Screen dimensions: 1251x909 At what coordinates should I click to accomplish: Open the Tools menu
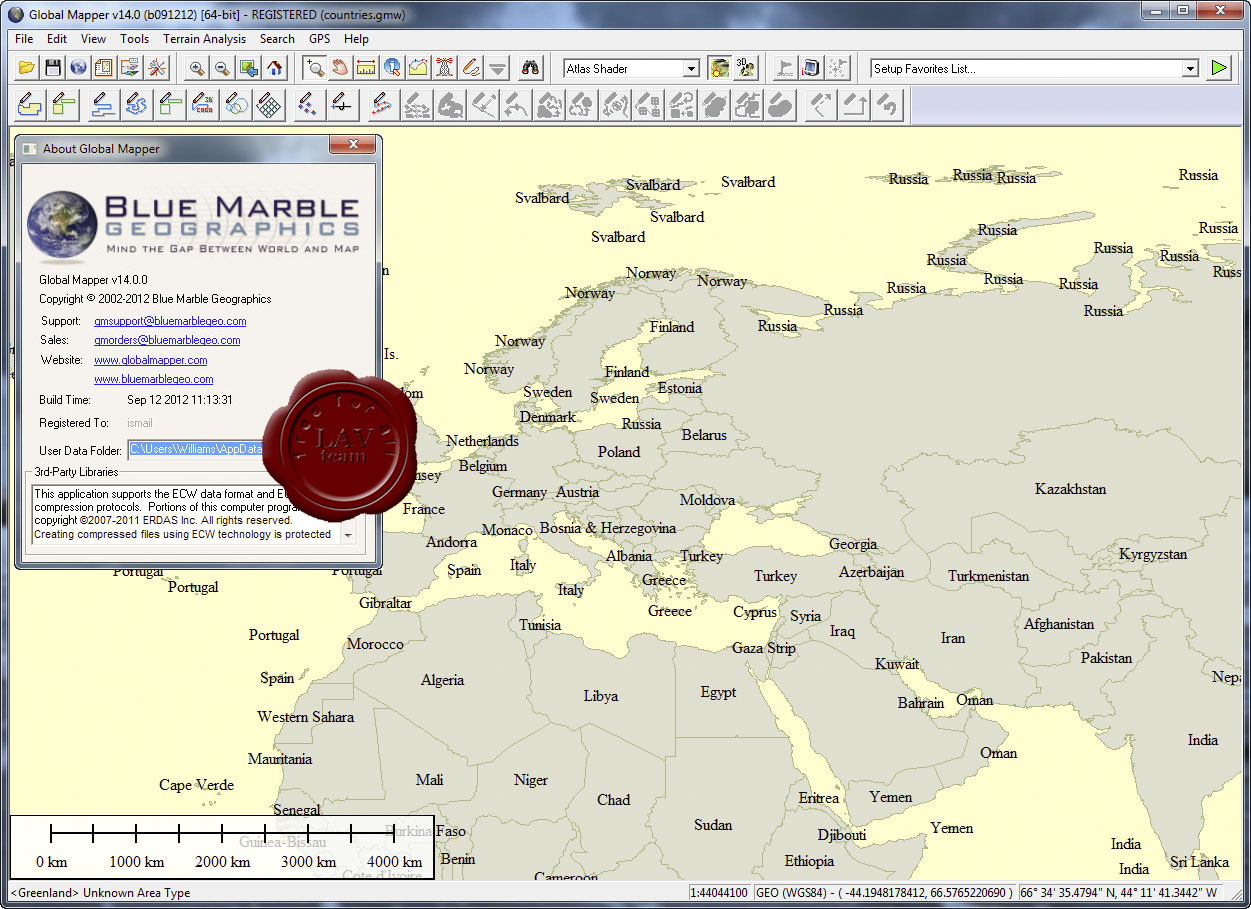[134, 39]
